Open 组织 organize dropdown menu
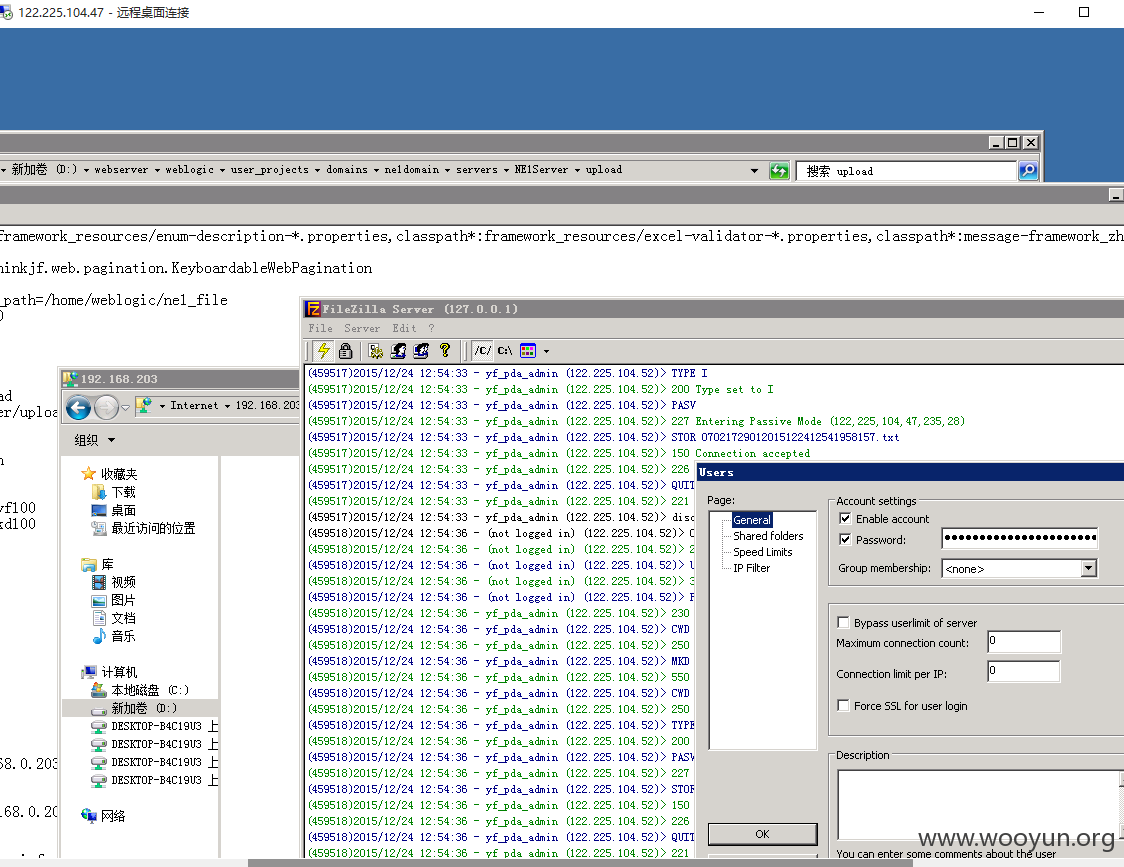This screenshot has width=1124, height=867. click(x=94, y=440)
